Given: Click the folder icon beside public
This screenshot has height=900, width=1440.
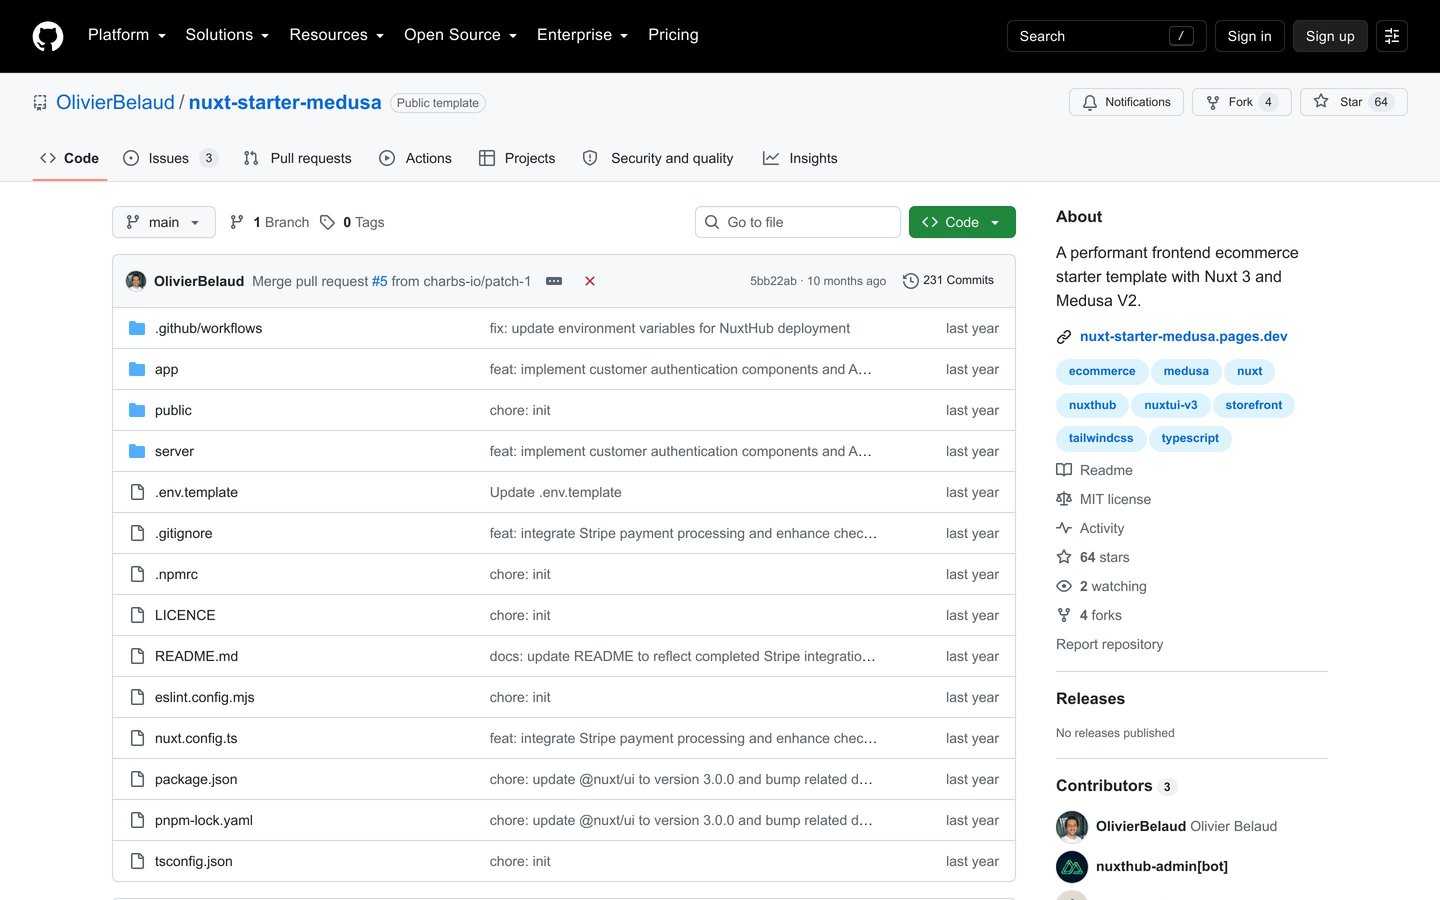Looking at the screenshot, I should [137, 410].
